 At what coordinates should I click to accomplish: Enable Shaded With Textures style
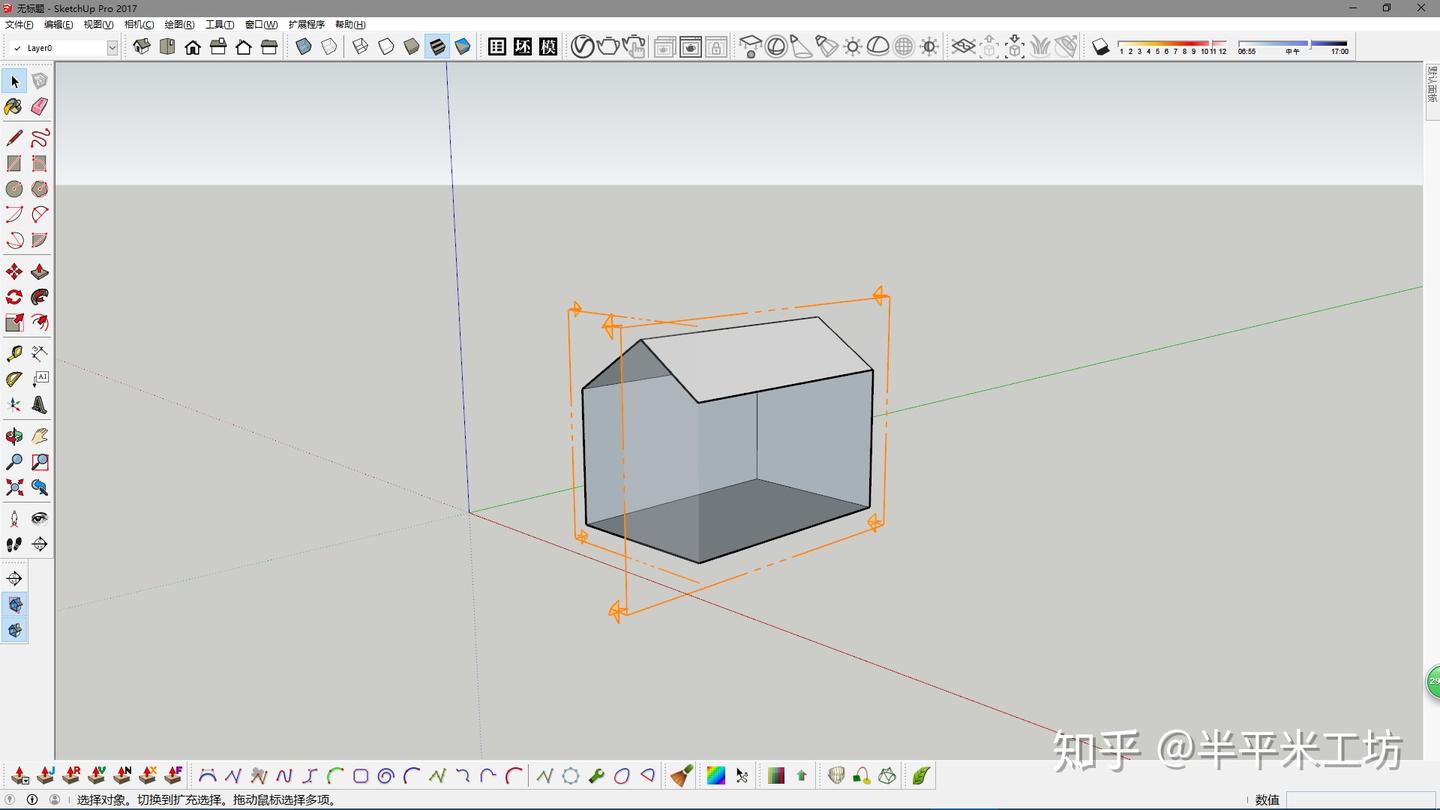pyautogui.click(x=437, y=47)
